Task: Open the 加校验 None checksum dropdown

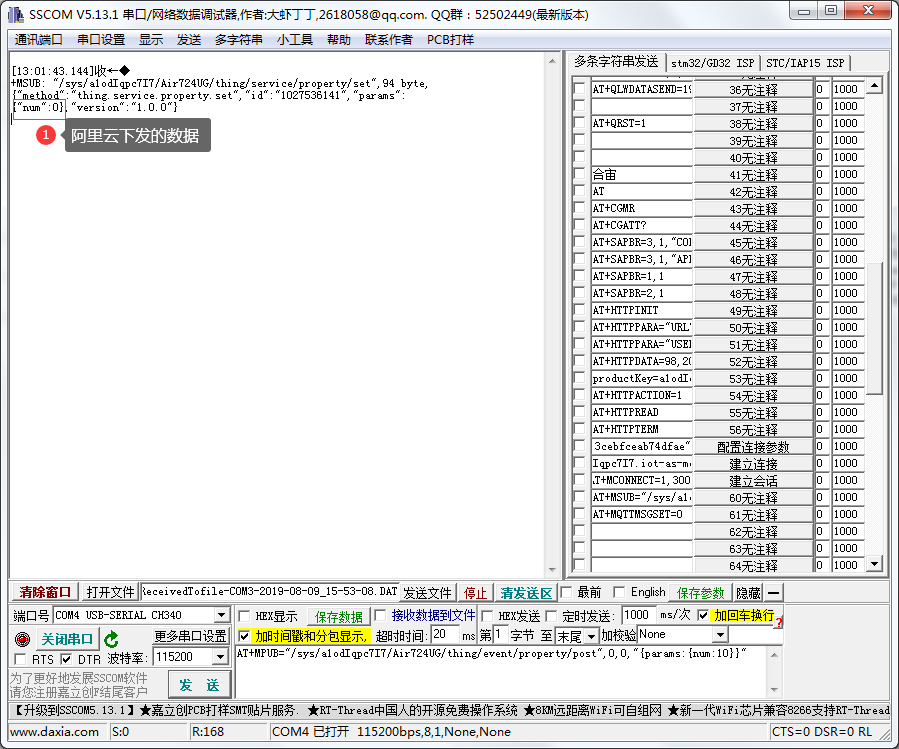Action: click(720, 633)
